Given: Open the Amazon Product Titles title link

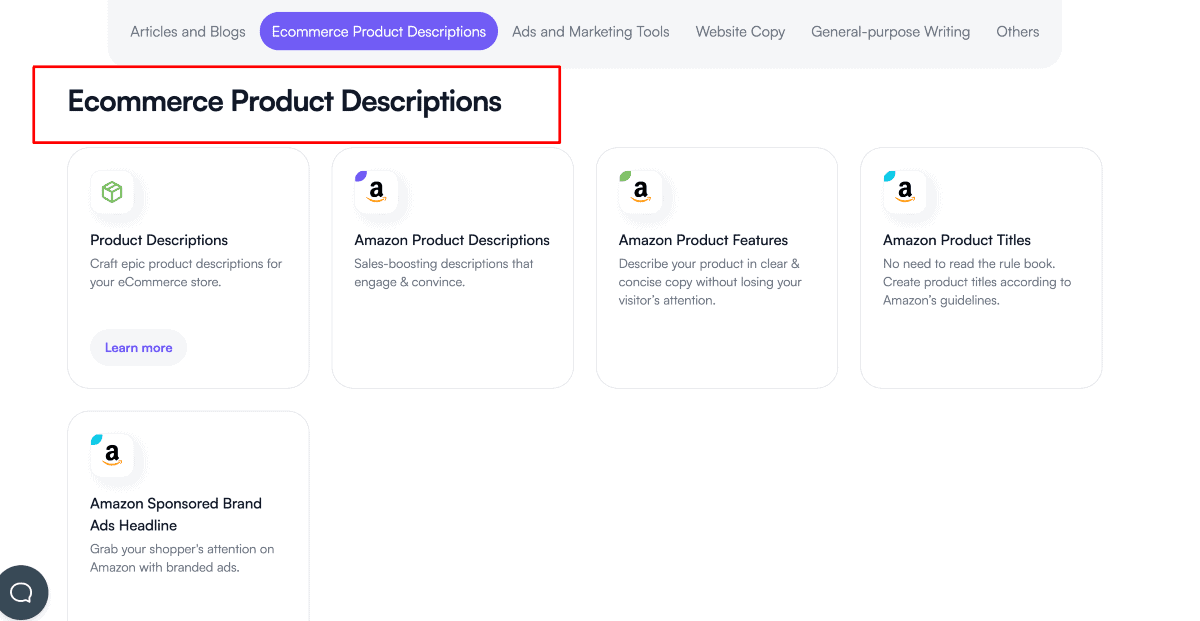Looking at the screenshot, I should pyautogui.click(x=957, y=240).
